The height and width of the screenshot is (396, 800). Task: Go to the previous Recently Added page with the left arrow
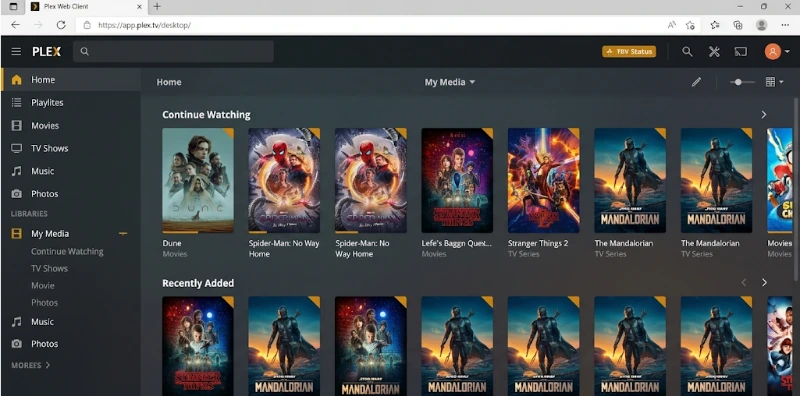[744, 283]
